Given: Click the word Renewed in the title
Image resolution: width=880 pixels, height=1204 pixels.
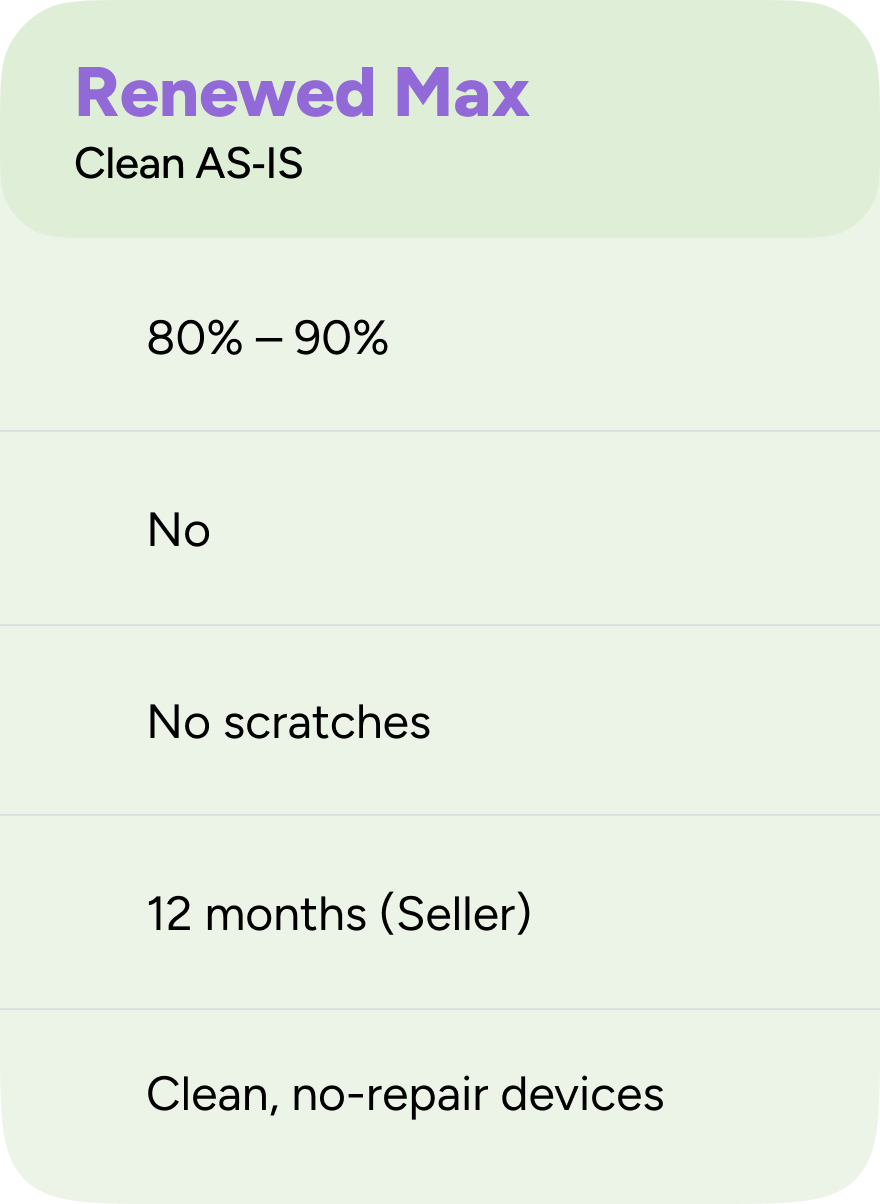Looking at the screenshot, I should coord(224,93).
